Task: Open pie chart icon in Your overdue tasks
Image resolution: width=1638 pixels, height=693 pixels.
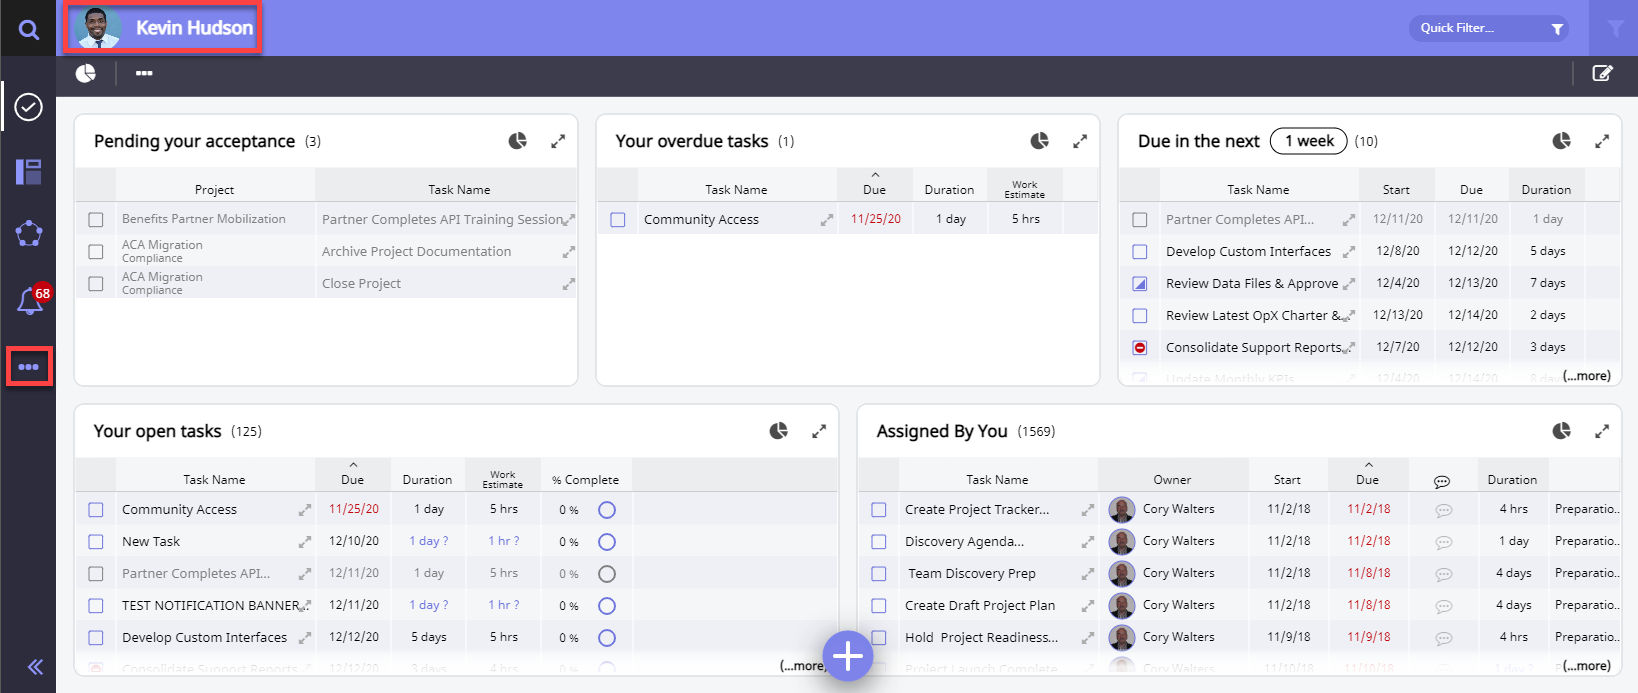Action: (x=1040, y=141)
